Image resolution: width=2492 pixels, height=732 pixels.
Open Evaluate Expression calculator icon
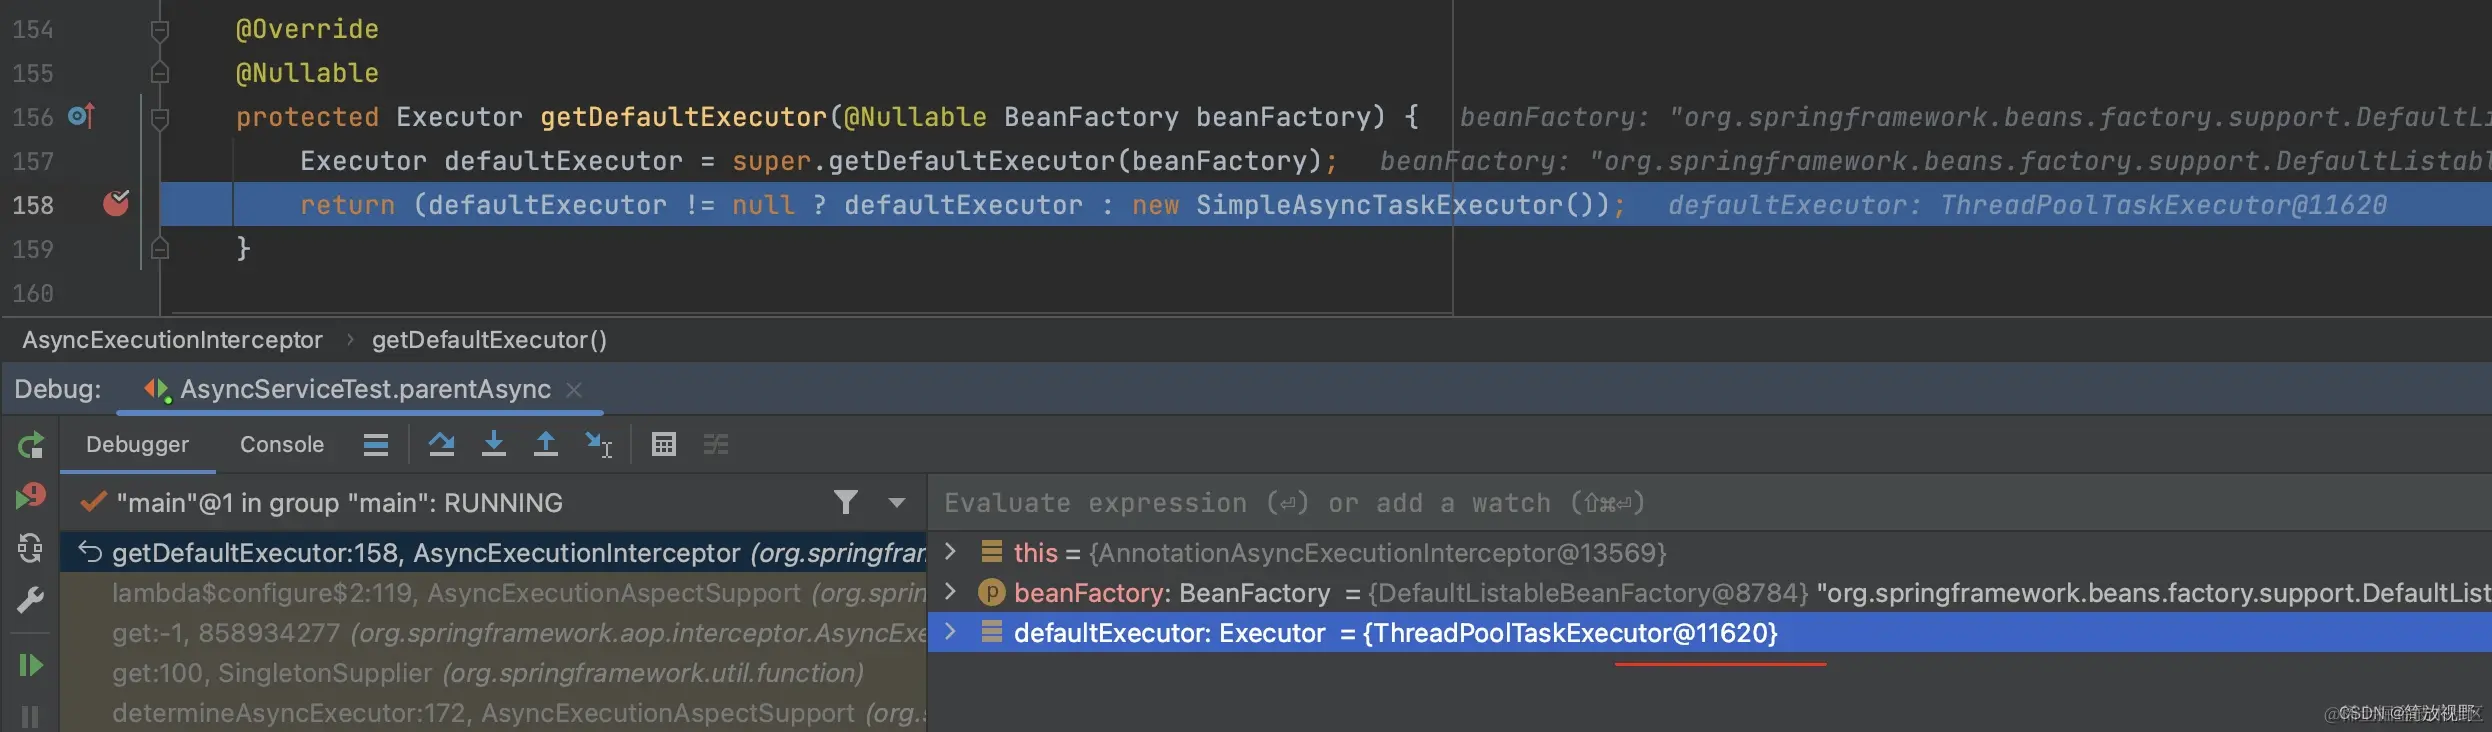point(664,445)
